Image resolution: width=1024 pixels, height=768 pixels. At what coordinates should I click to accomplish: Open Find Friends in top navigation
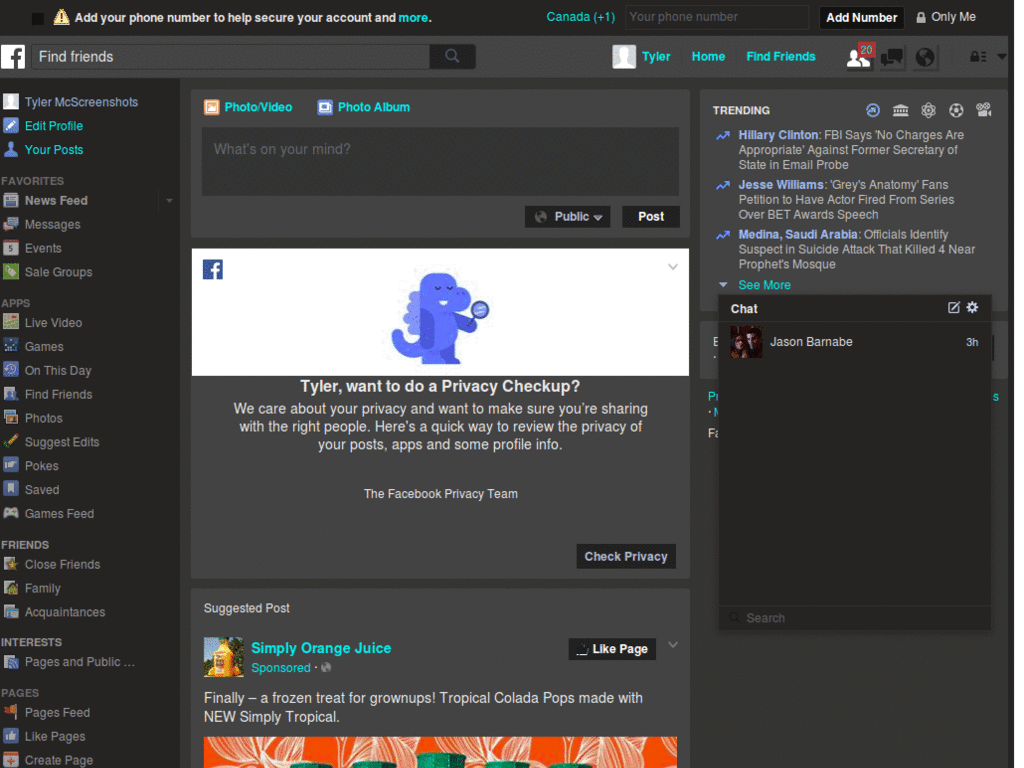(781, 57)
